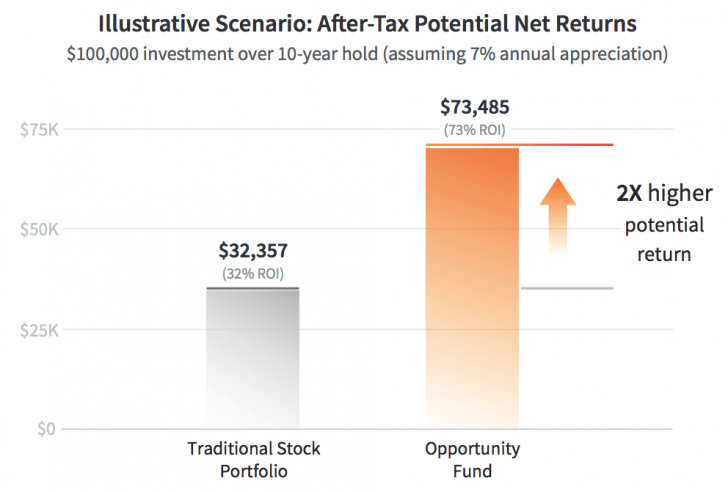728x492 pixels.
Task: Select the $73,485 value label
Action: pyautogui.click(x=474, y=108)
